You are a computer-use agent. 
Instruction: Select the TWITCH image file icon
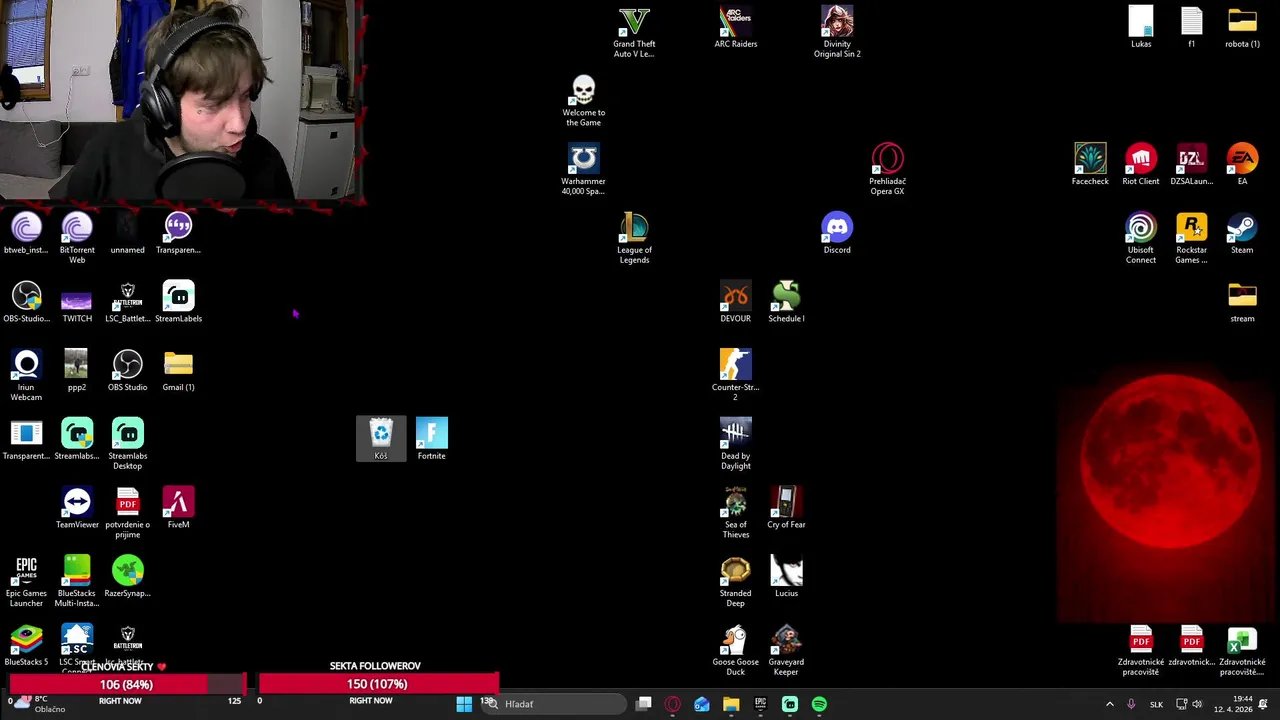pos(77,302)
